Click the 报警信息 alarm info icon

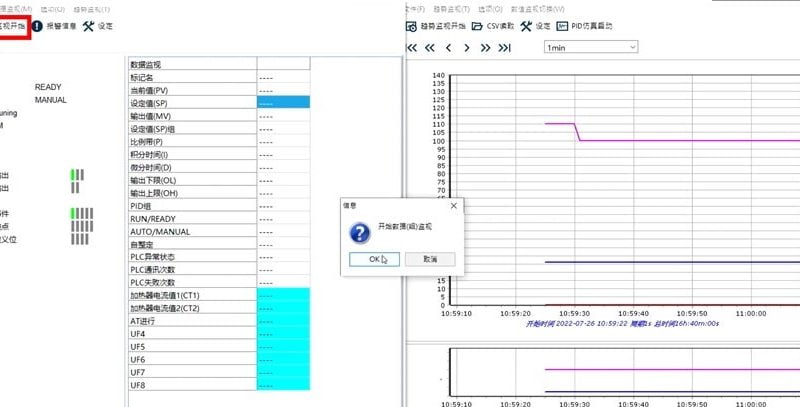point(38,27)
